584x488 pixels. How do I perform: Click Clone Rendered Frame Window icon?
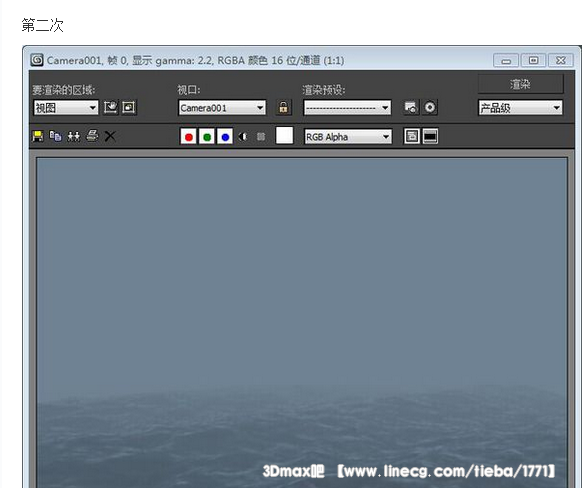click(74, 136)
